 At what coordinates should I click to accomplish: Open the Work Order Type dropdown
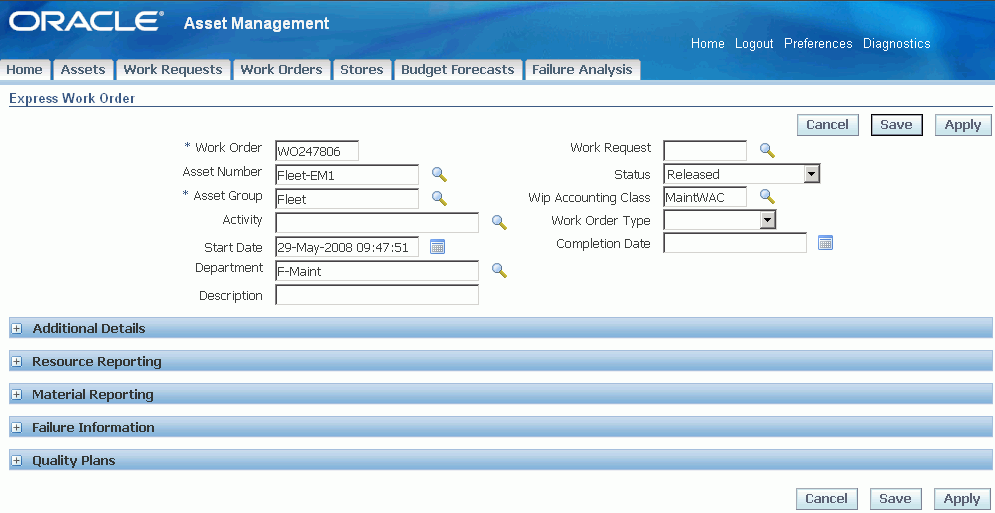click(x=720, y=220)
